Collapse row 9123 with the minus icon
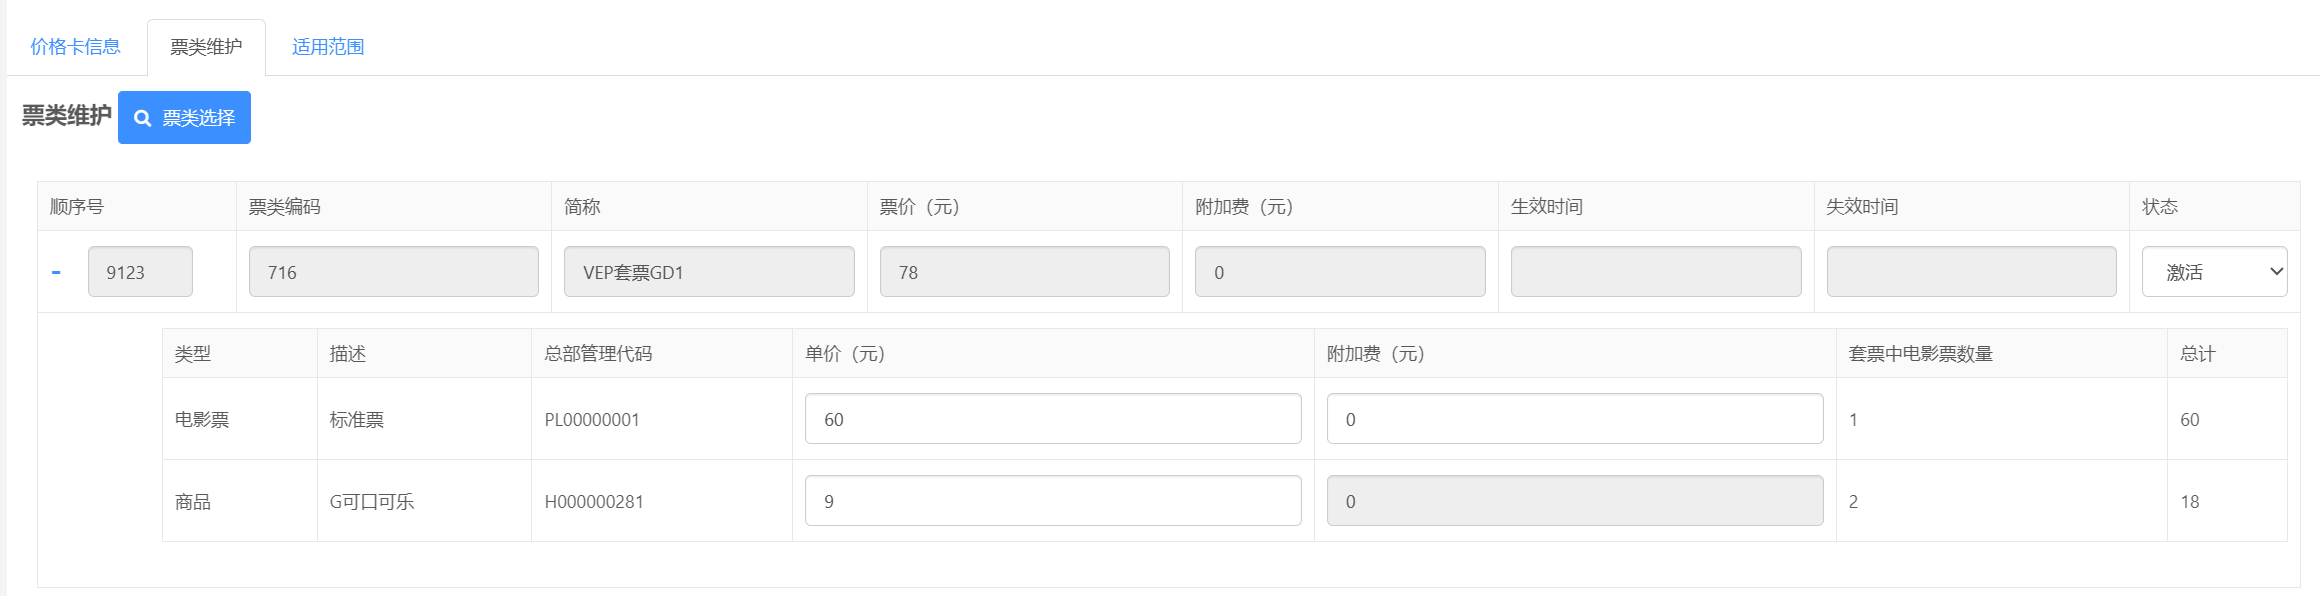Viewport: 2320px width, 596px height. pyautogui.click(x=56, y=272)
